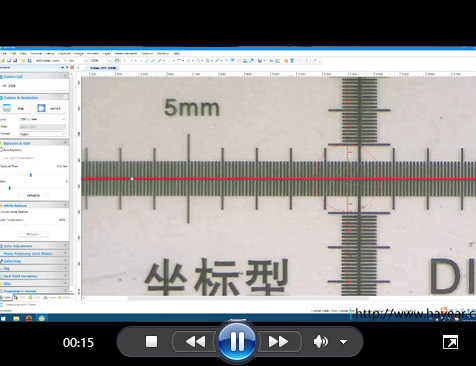Select the hand pan tool icon
Screen dimensions: 476x366
[x=117, y=61]
